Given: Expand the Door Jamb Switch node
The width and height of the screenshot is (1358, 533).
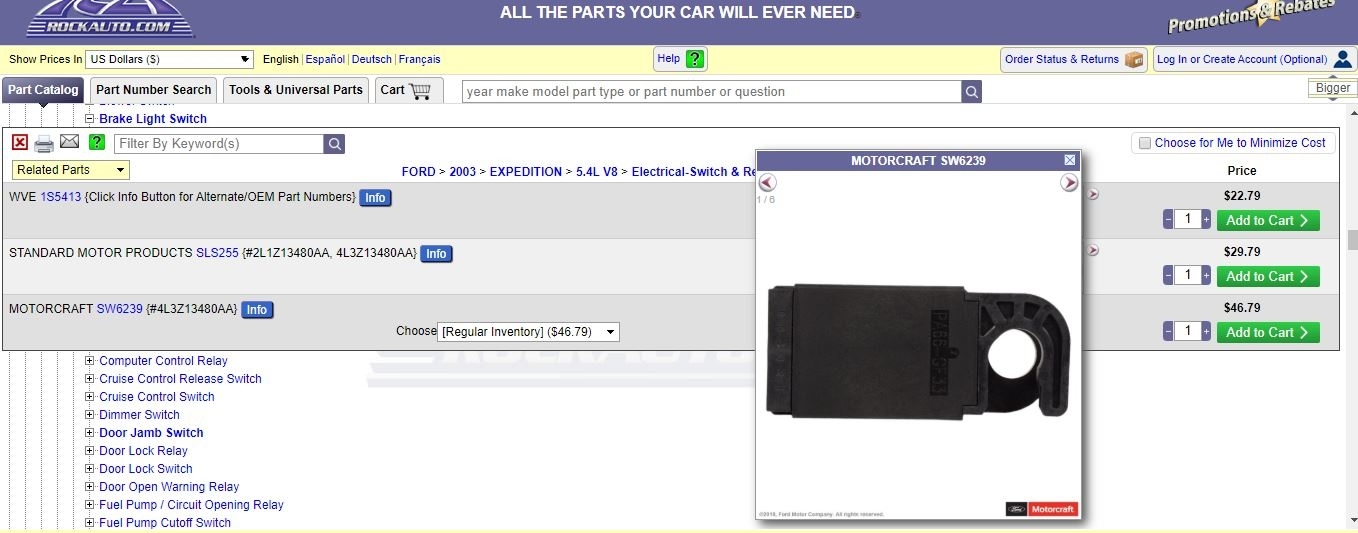Looking at the screenshot, I should (x=89, y=433).
